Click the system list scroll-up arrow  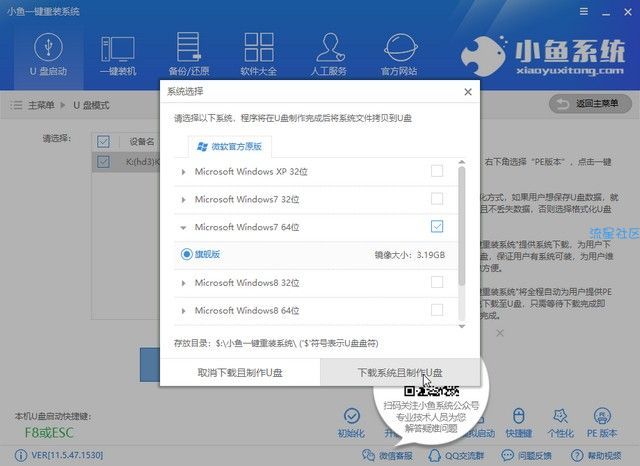[462, 162]
